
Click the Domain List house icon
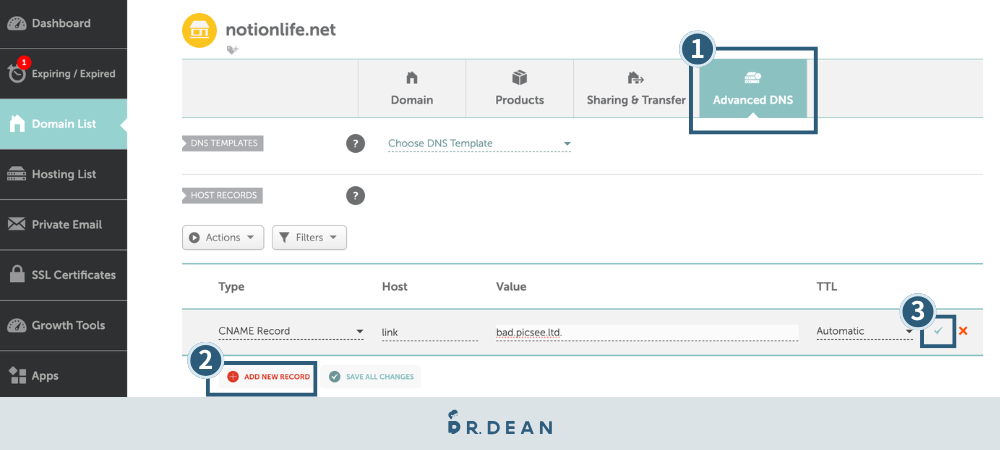(x=17, y=124)
